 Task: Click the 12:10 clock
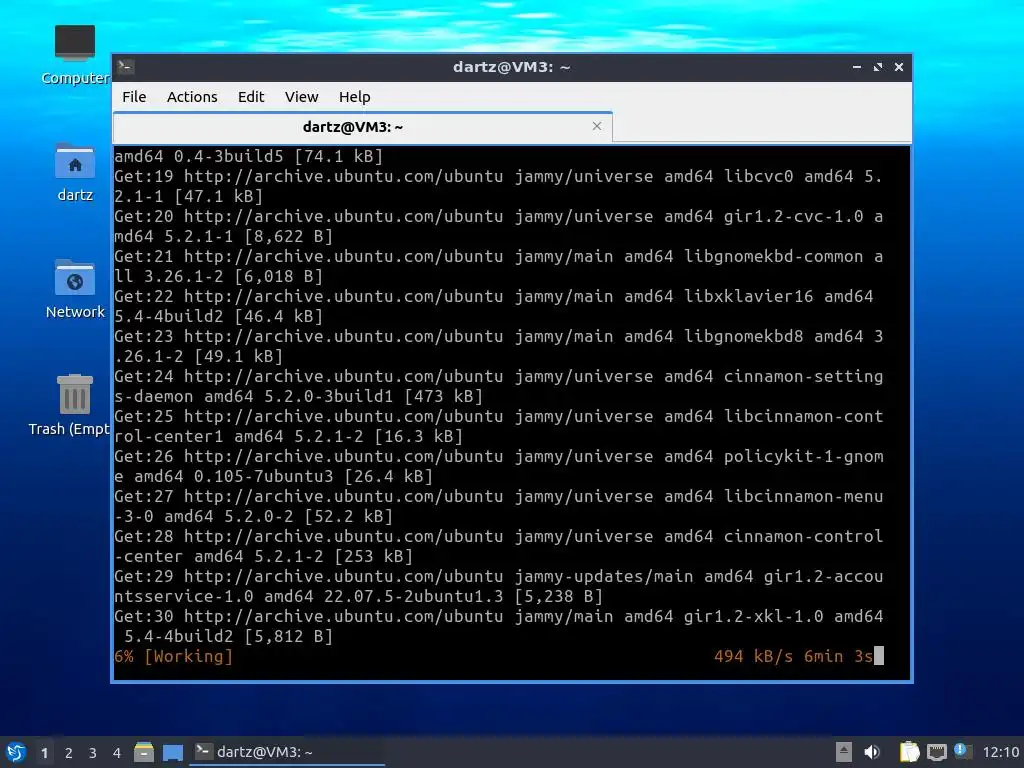(1000, 752)
